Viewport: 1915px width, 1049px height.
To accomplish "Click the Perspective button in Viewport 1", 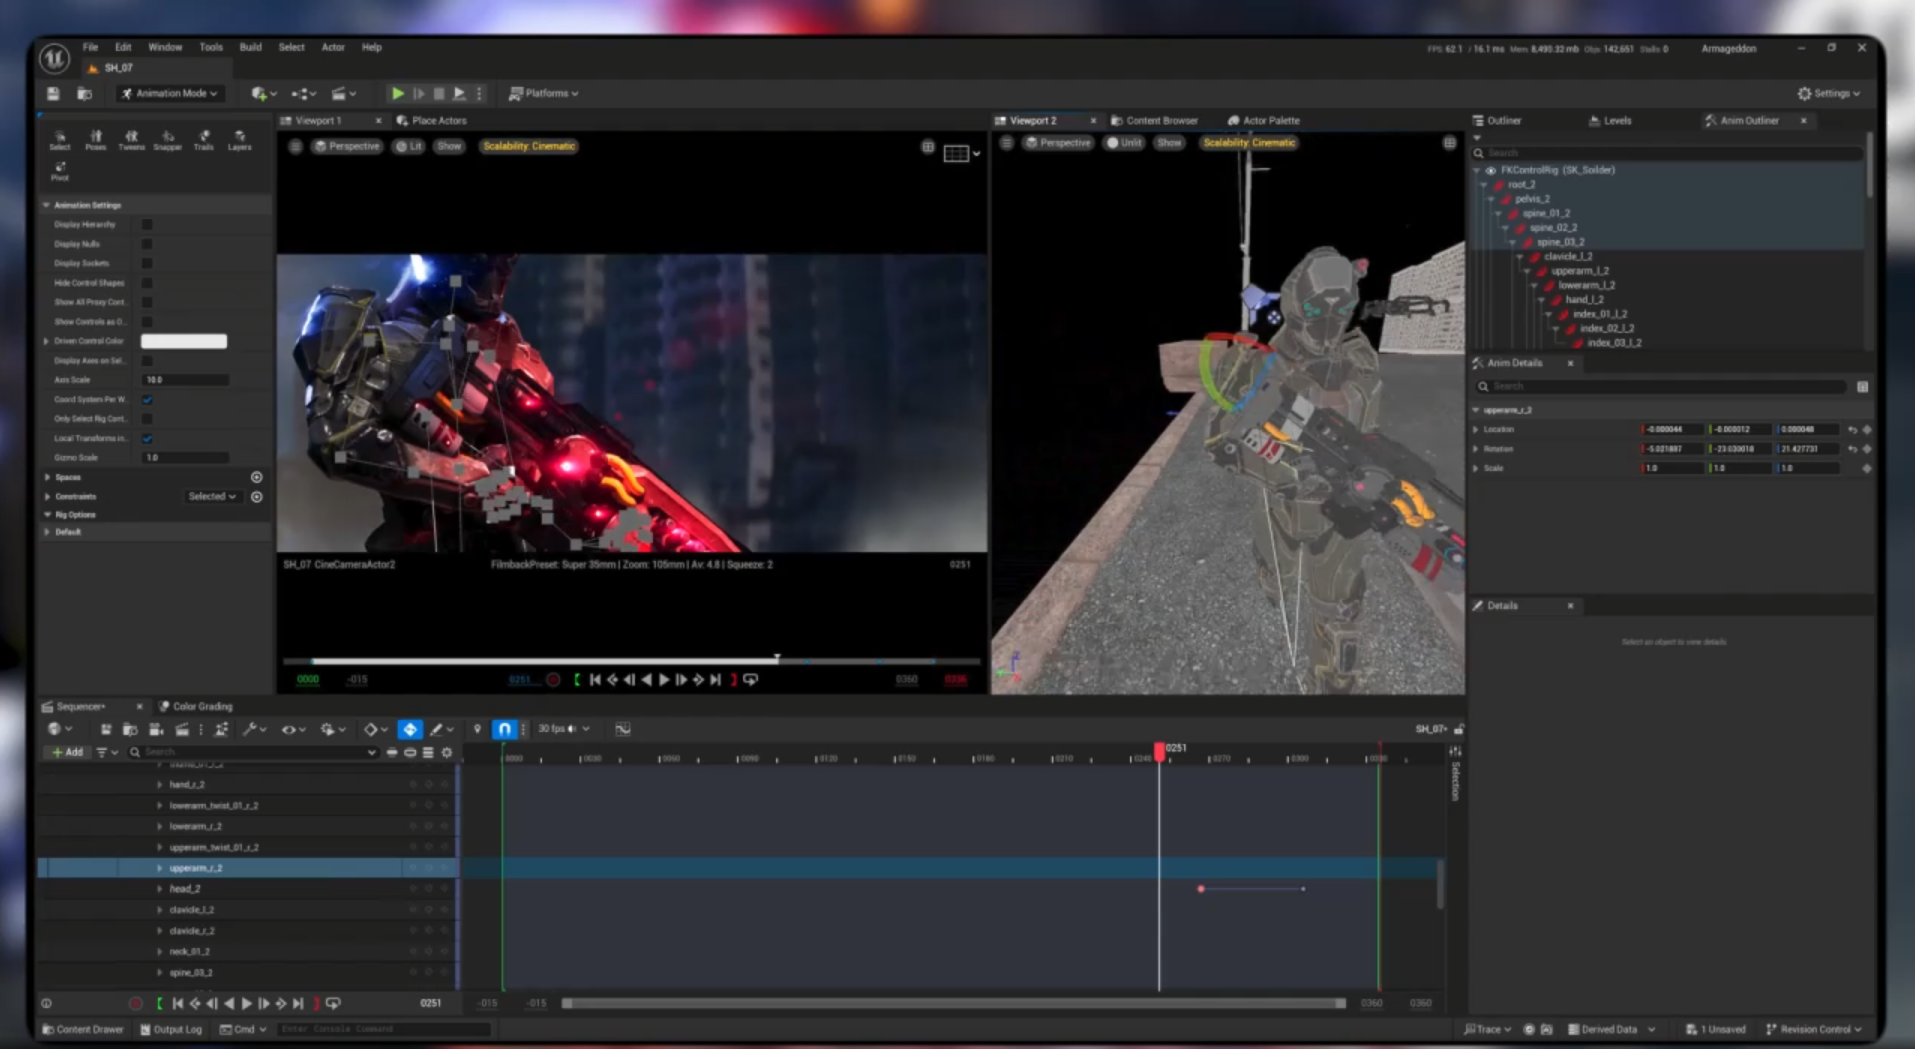I will (347, 146).
